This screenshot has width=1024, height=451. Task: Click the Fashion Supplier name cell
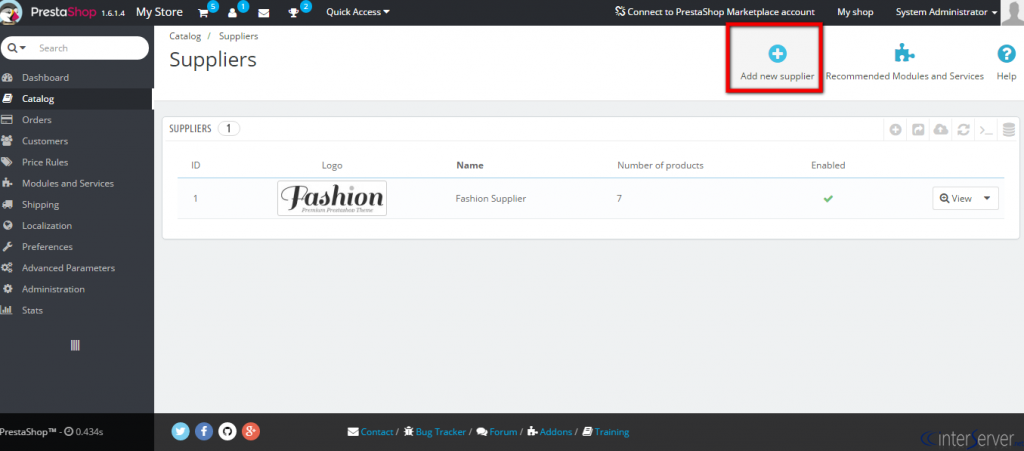click(x=490, y=198)
